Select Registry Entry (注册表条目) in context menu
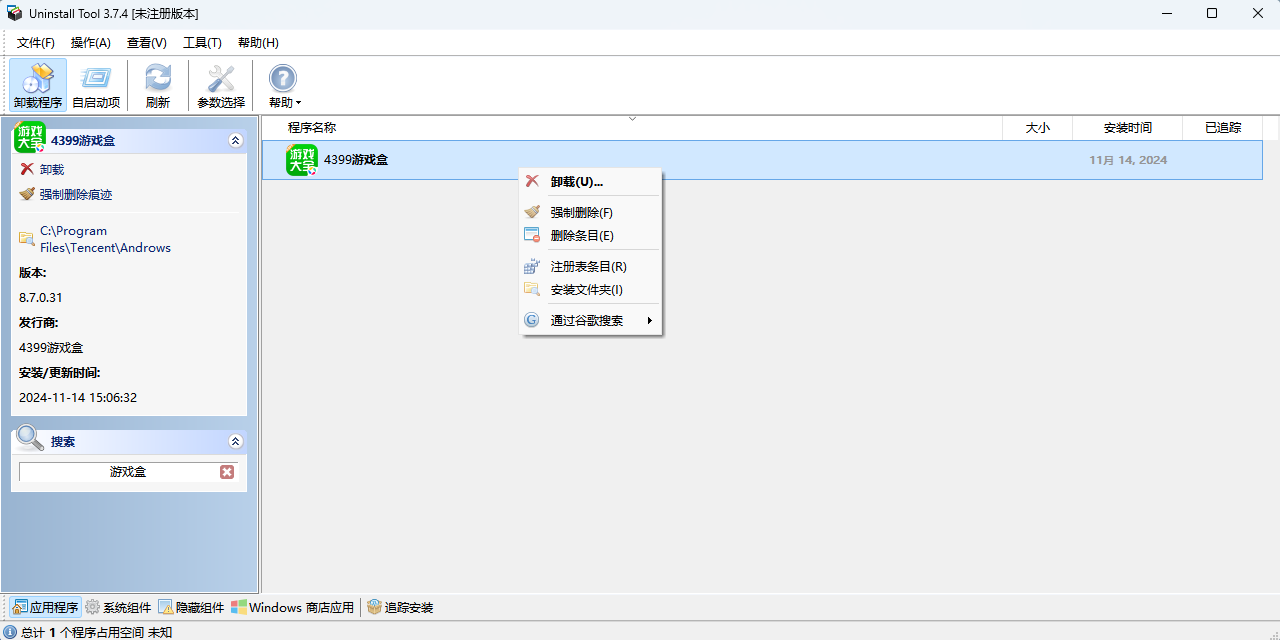The height and width of the screenshot is (640, 1280). 588,267
